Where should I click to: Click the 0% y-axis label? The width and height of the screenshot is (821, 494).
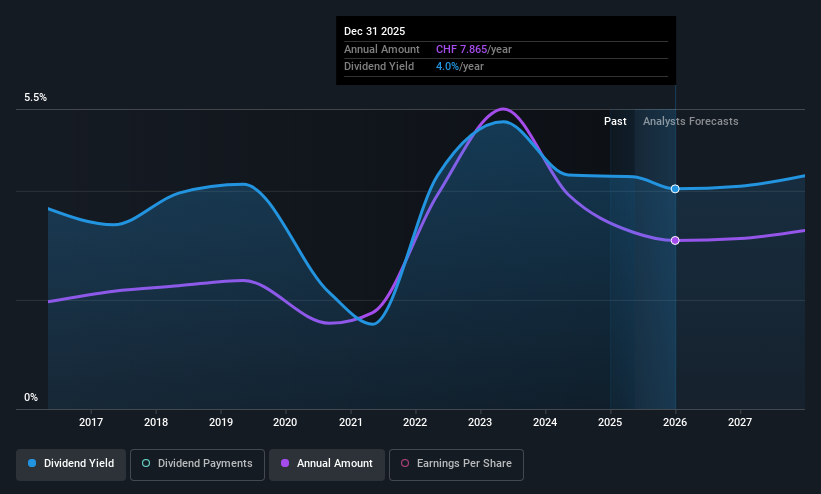[31, 398]
